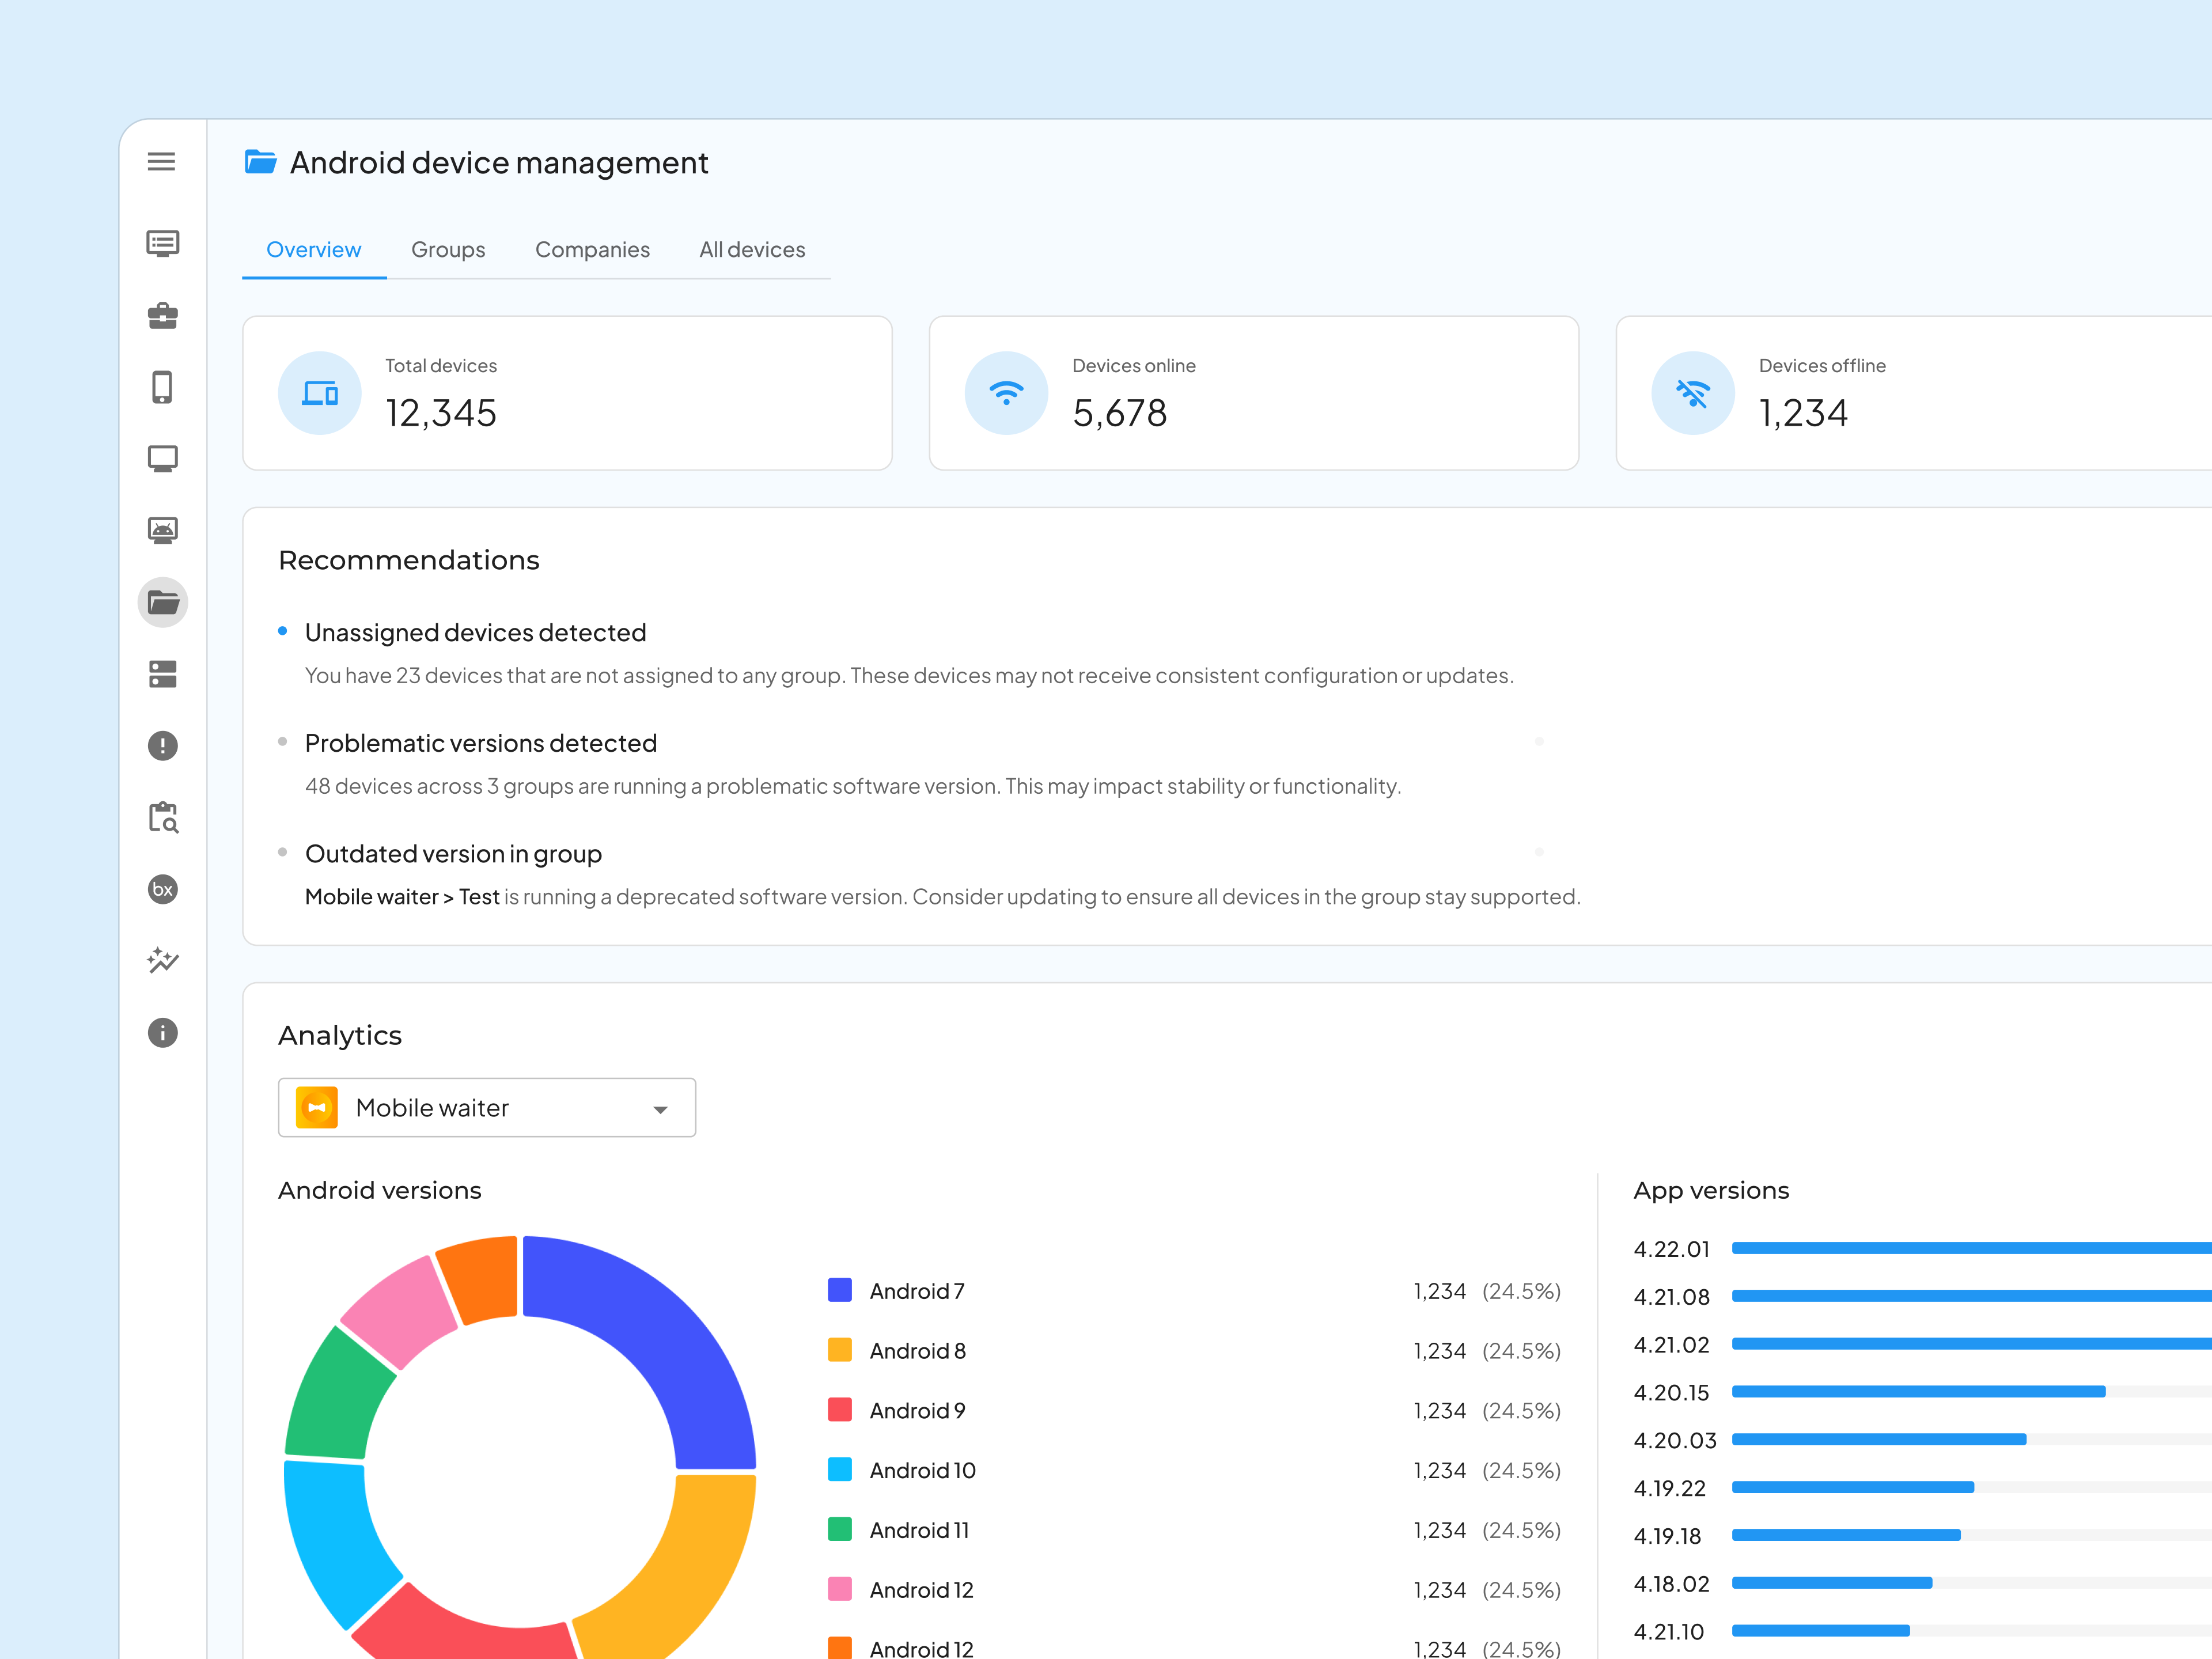Select the smartphone sidebar icon
The height and width of the screenshot is (1659, 2212).
pyautogui.click(x=162, y=387)
